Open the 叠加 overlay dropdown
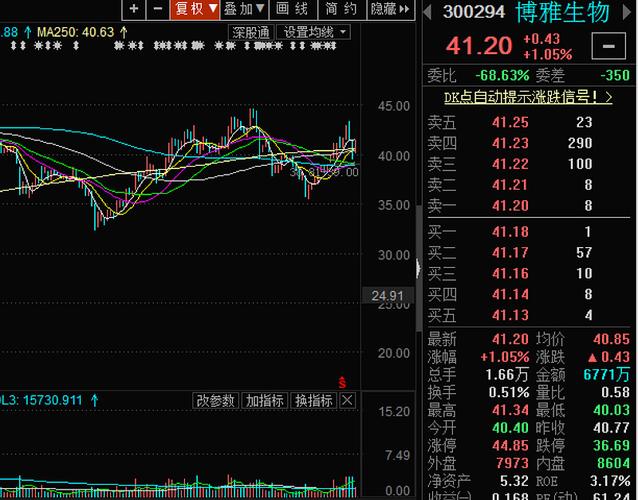 (244, 9)
